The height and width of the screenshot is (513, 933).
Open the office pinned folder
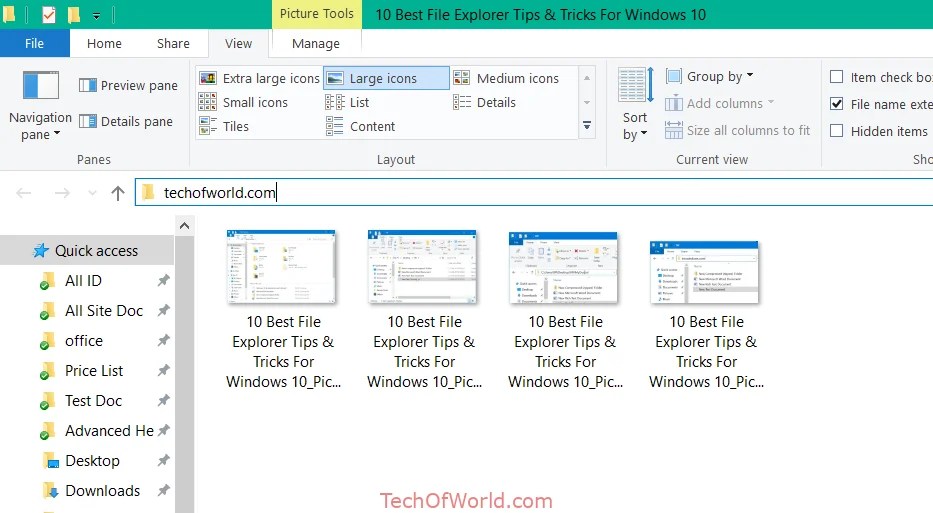click(x=84, y=341)
